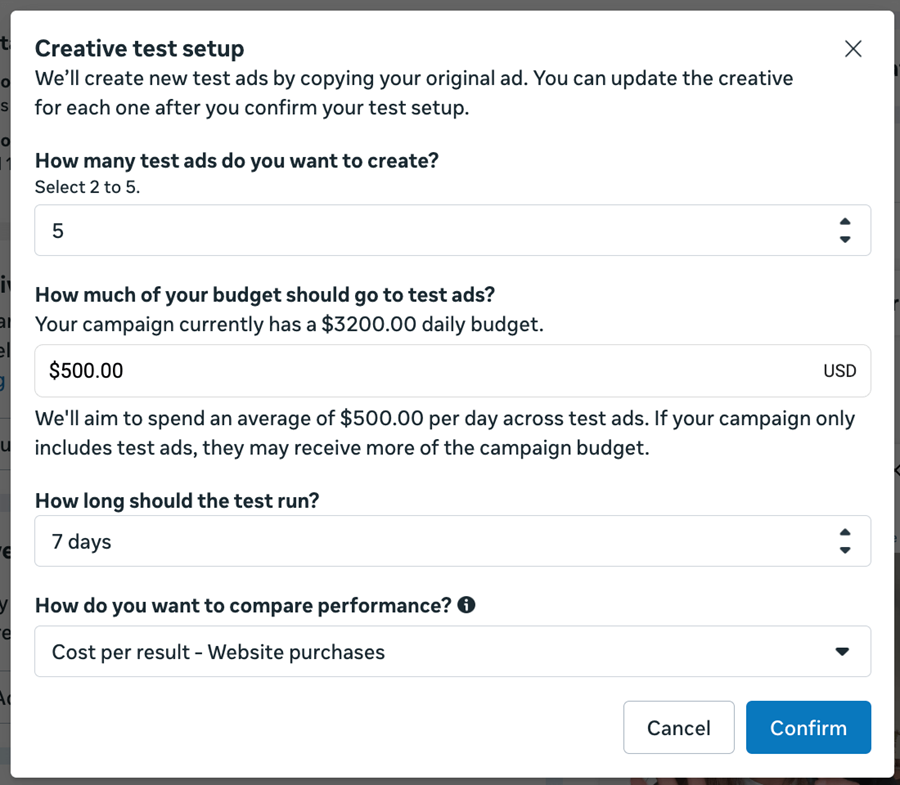The height and width of the screenshot is (785, 900).
Task: Click the $500.00 test budget input
Action: [420, 371]
